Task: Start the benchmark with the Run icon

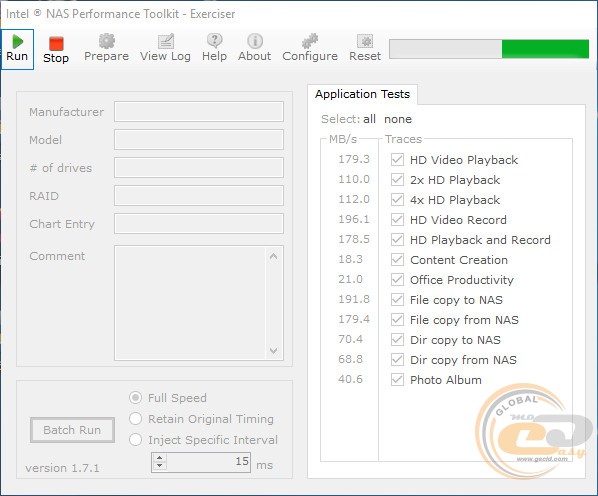Action: coord(17,42)
